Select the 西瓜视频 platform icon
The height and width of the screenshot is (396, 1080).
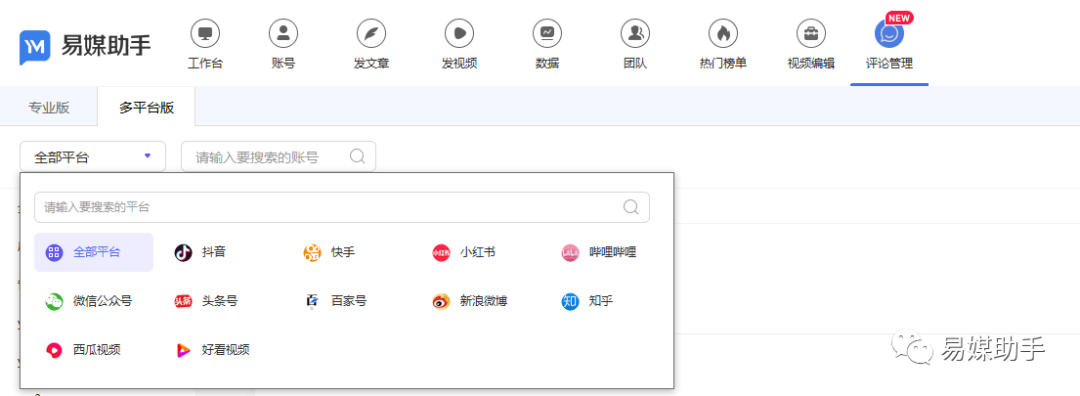[x=54, y=350]
